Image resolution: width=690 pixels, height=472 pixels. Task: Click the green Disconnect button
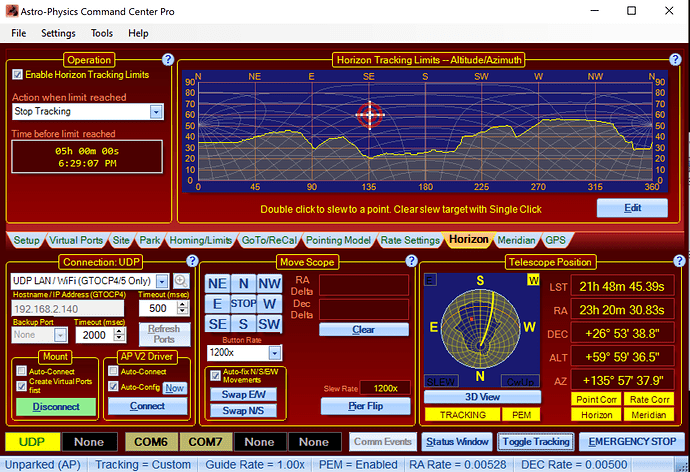click(x=56, y=407)
